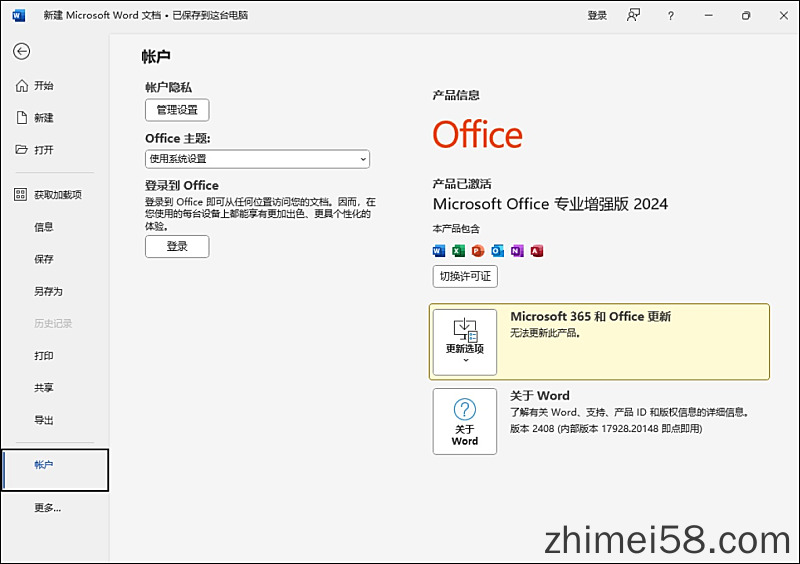Open the feedback icon in title bar
800x564 pixels.
[x=633, y=15]
